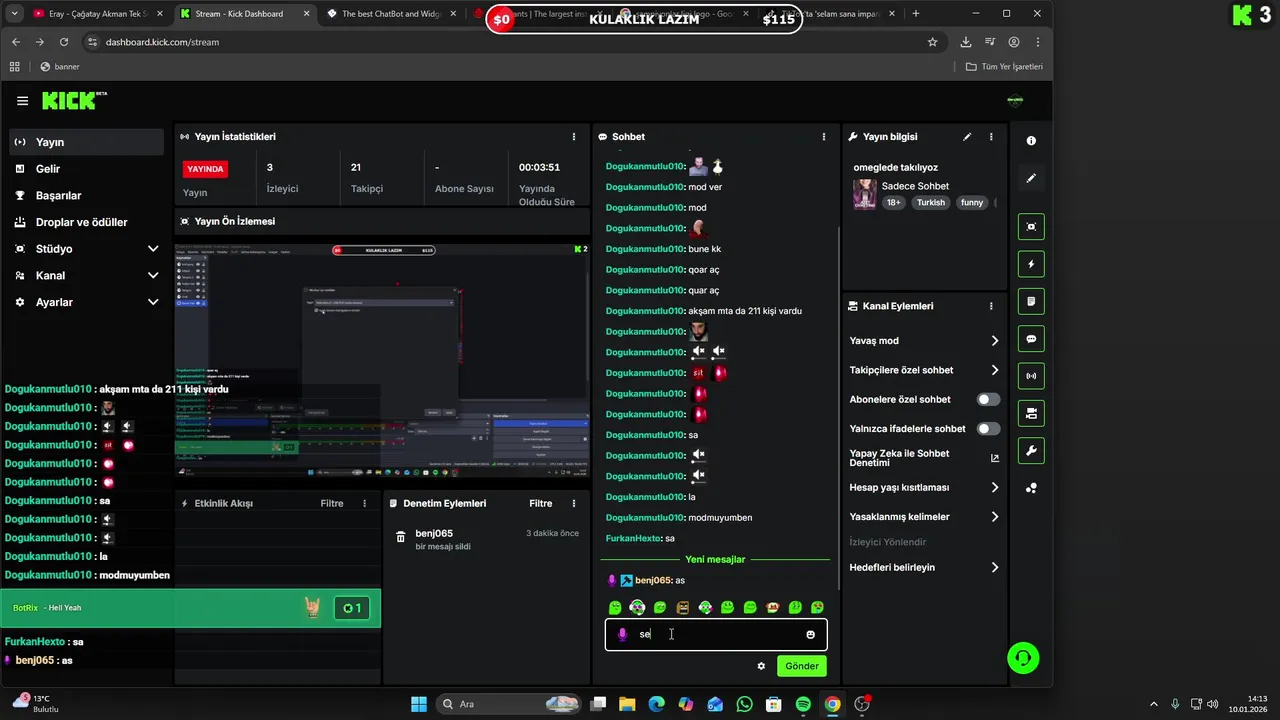Image resolution: width=1280 pixels, height=720 pixels.
Task: Insert the brown angry face emote
Action: pos(682,608)
